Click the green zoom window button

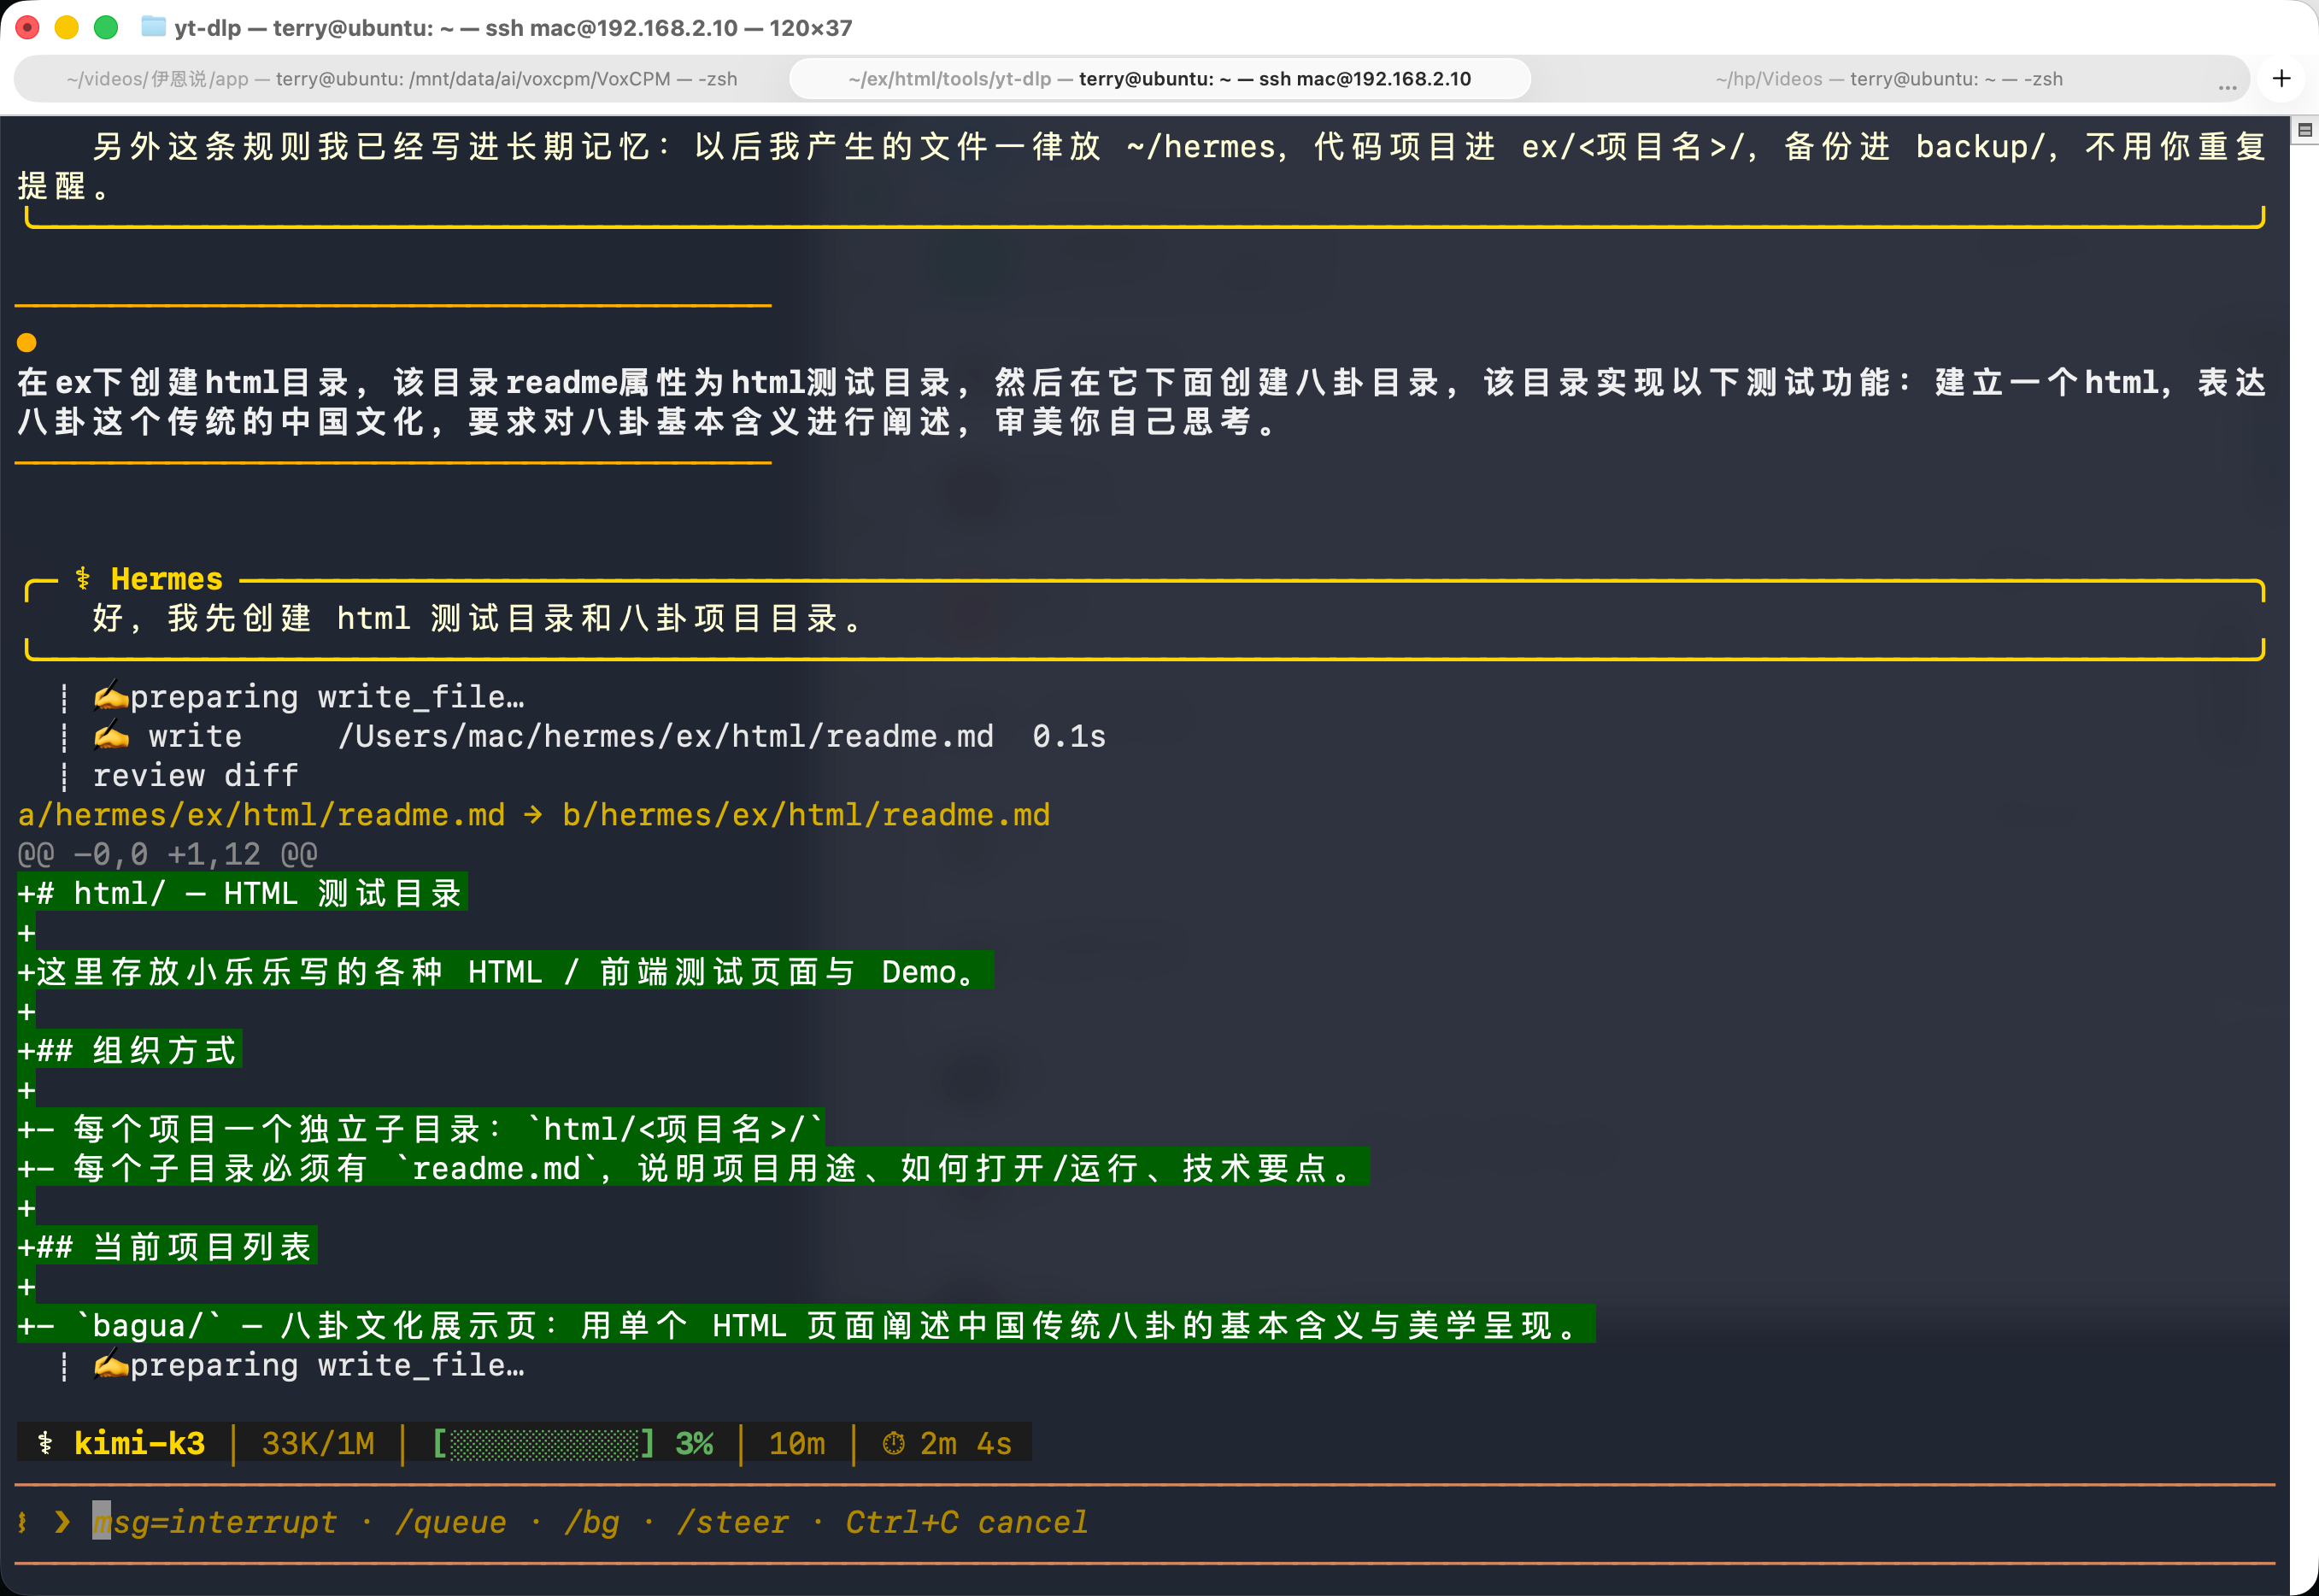[106, 27]
